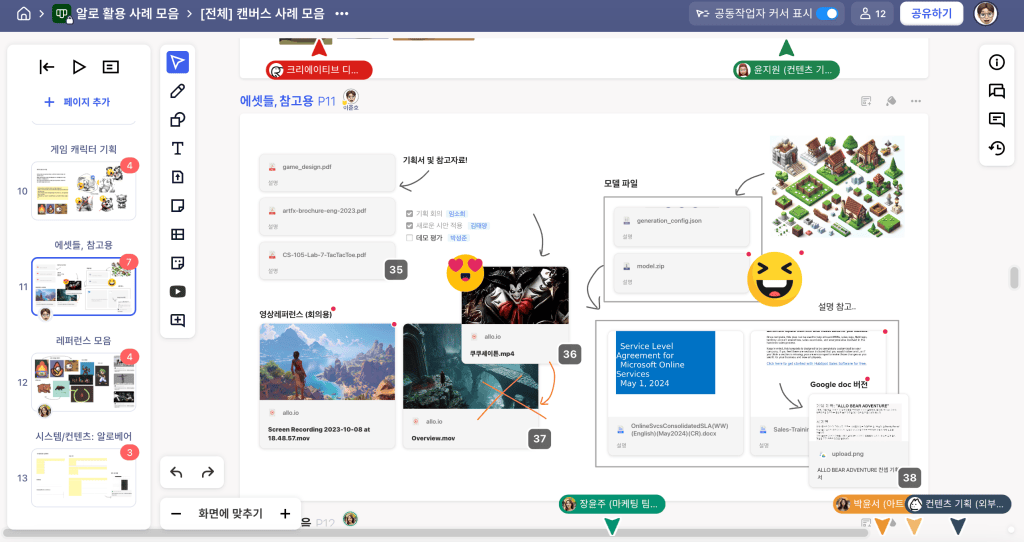
Task: Open the comments panel icon
Action: [997, 120]
